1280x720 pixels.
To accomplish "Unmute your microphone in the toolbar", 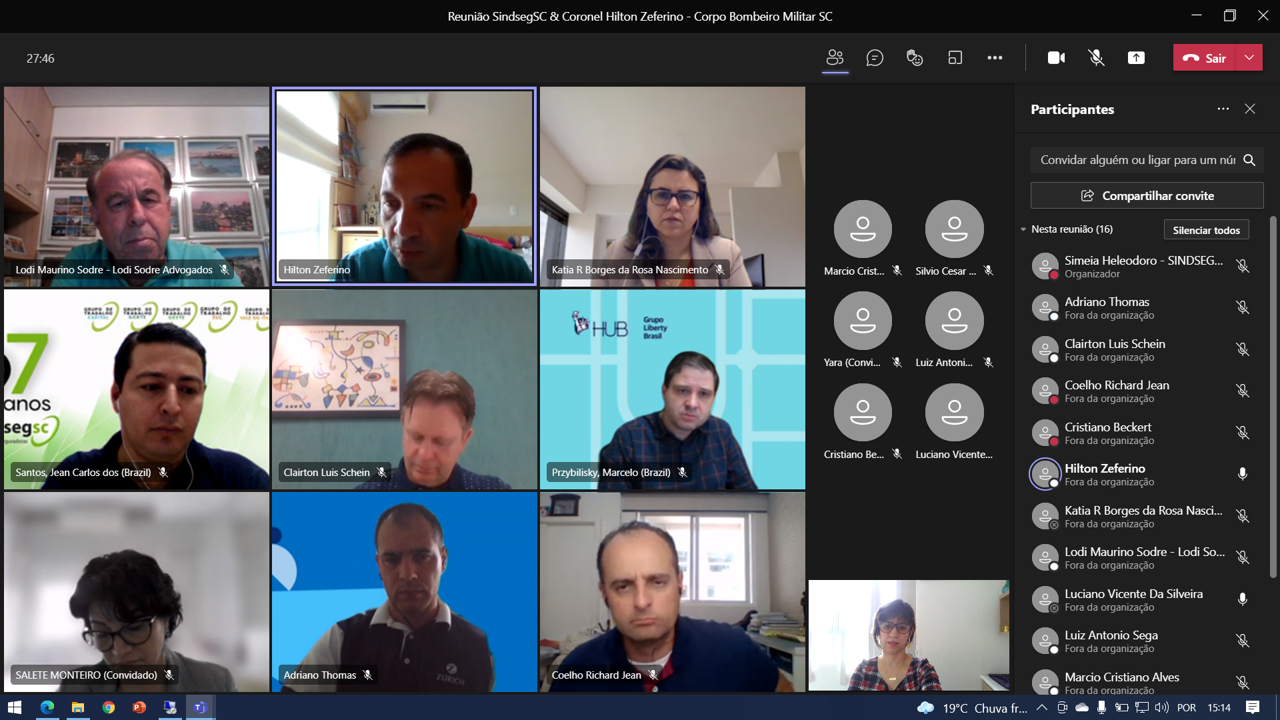I will [1096, 58].
